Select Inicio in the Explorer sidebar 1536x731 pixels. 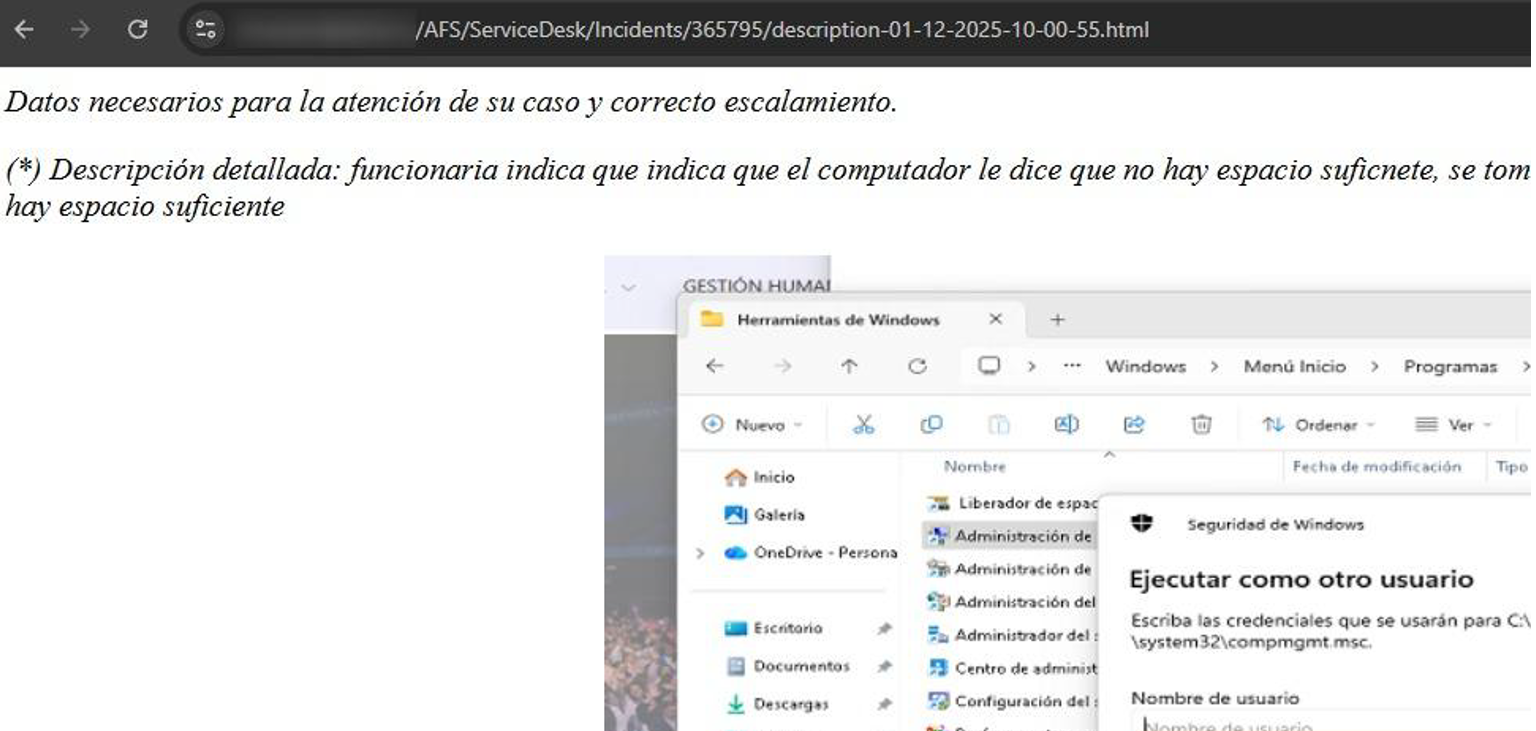[760, 477]
